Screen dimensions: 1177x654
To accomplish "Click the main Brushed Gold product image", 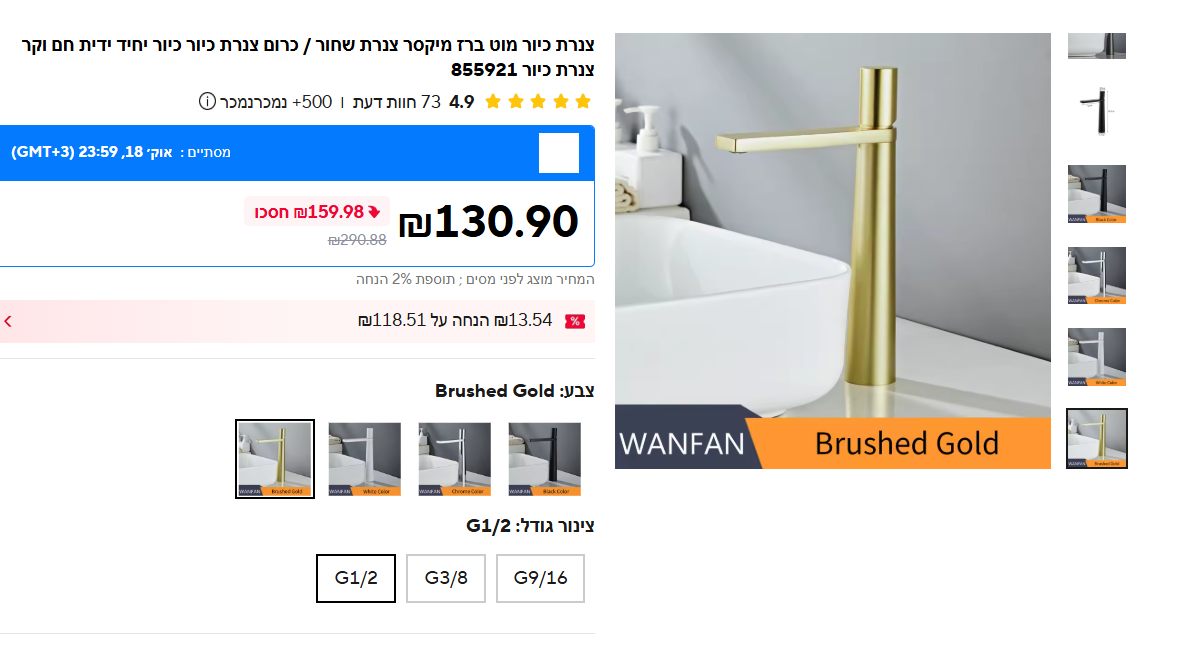I will click(832, 251).
